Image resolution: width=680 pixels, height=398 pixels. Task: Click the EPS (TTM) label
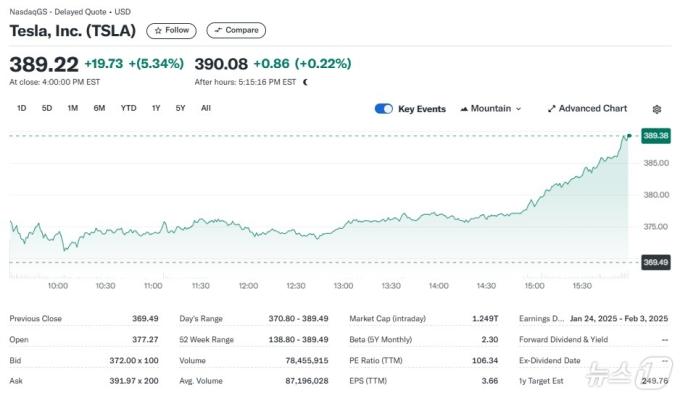pos(368,381)
